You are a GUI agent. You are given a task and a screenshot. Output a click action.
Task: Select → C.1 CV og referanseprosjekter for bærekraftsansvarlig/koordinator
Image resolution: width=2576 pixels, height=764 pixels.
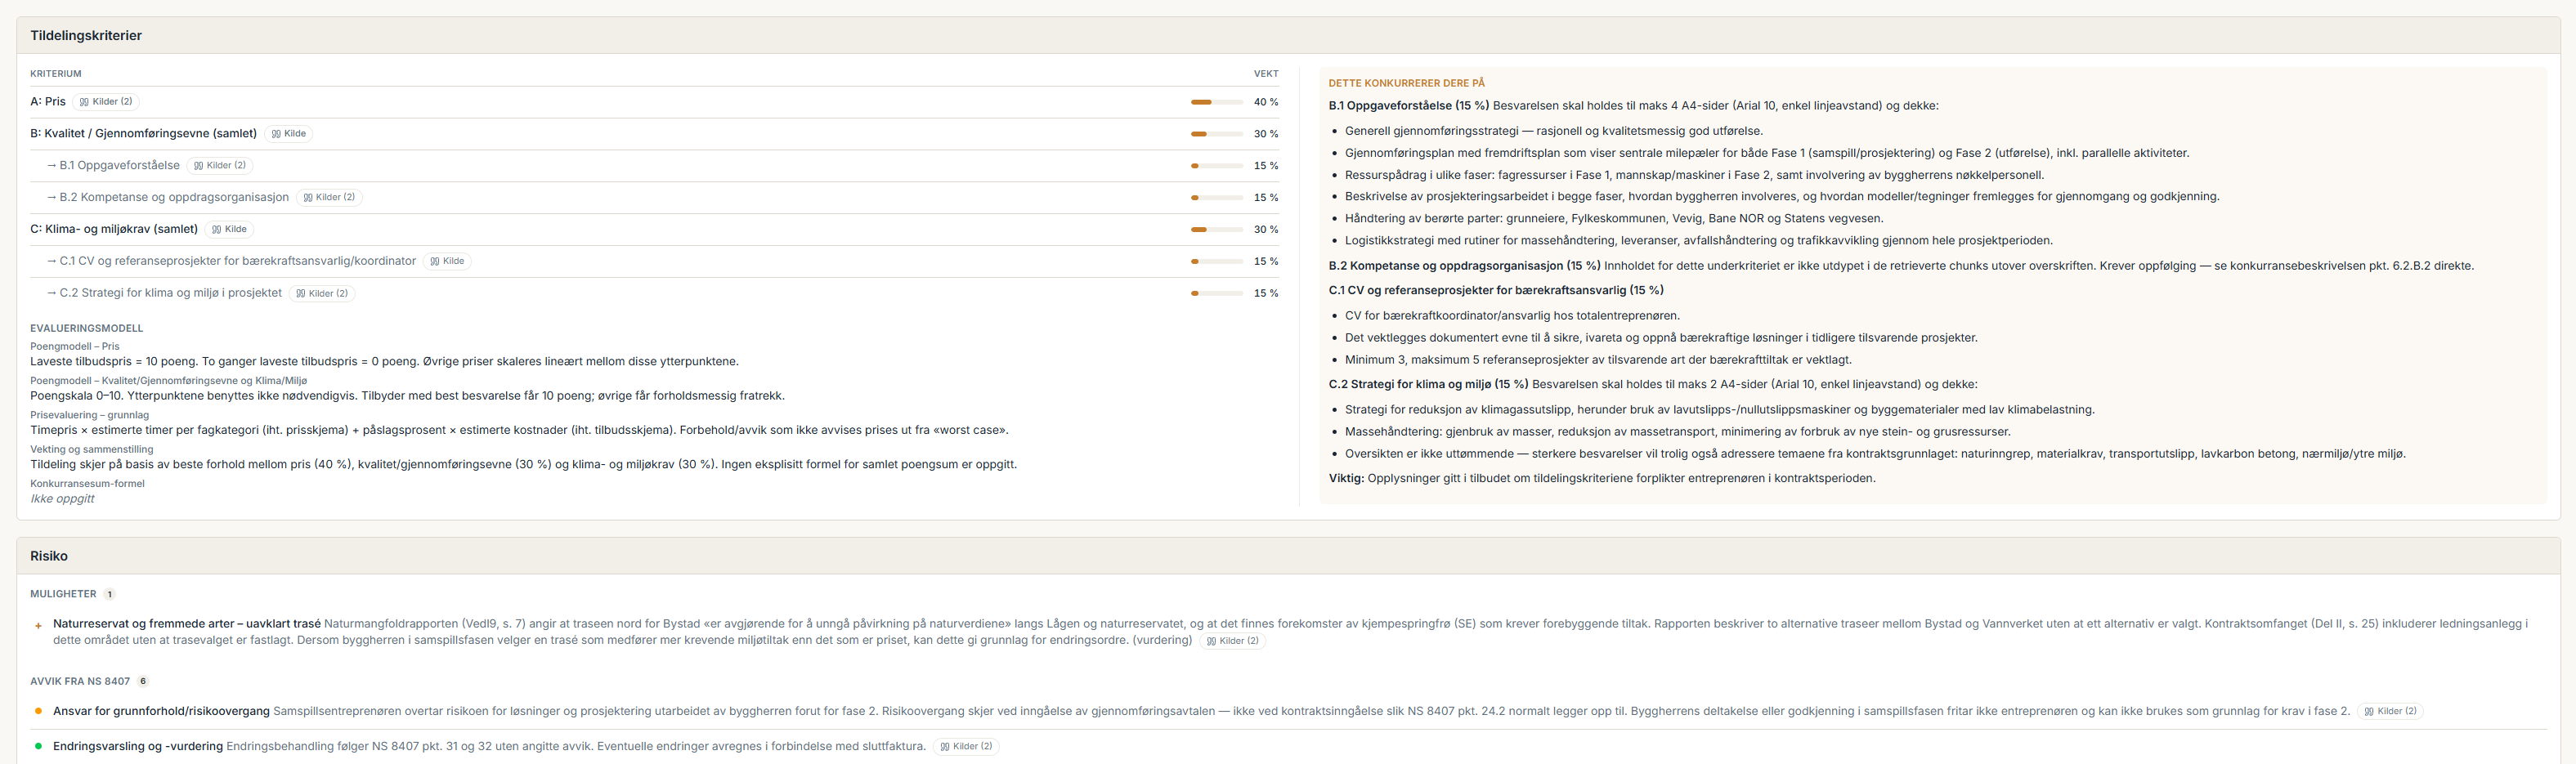coord(231,262)
